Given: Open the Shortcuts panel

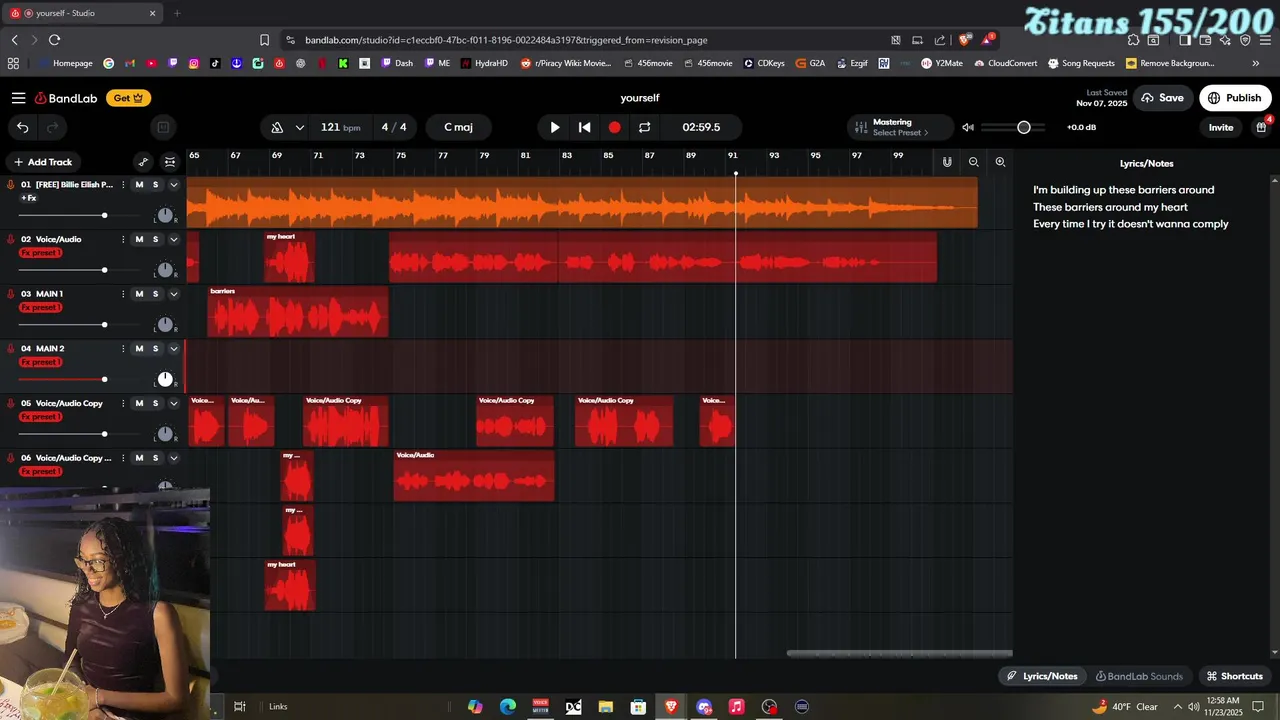Looking at the screenshot, I should click(x=1235, y=676).
